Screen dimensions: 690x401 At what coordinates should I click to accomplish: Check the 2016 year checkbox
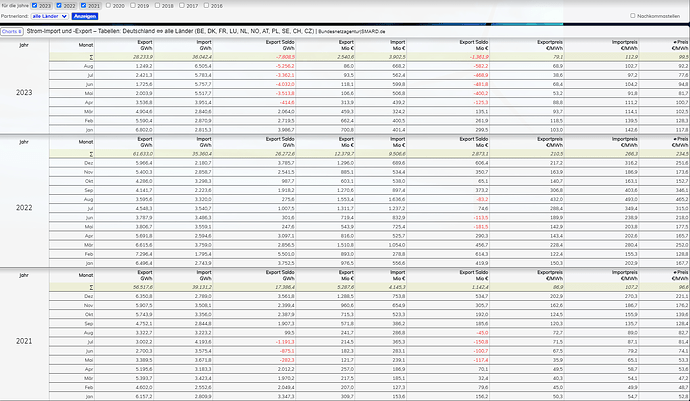coord(206,5)
